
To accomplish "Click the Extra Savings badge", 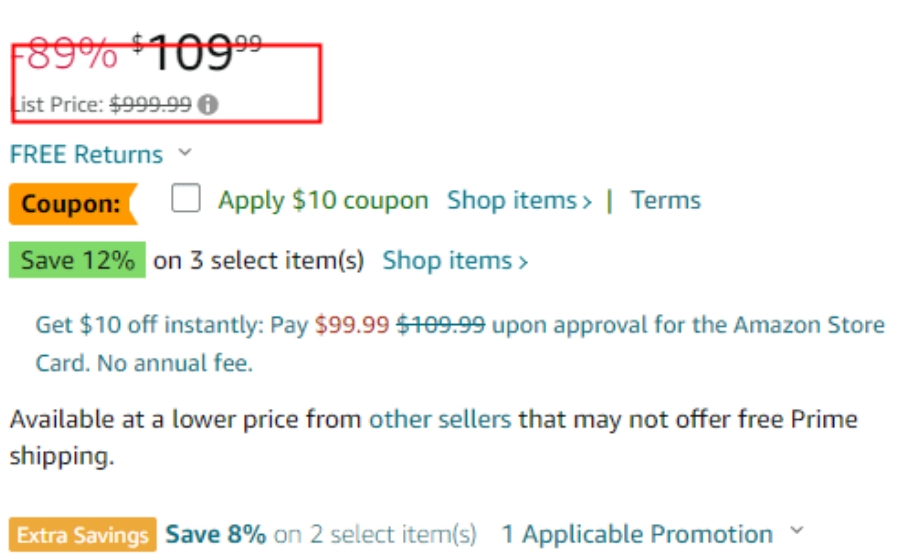I will pyautogui.click(x=82, y=535).
